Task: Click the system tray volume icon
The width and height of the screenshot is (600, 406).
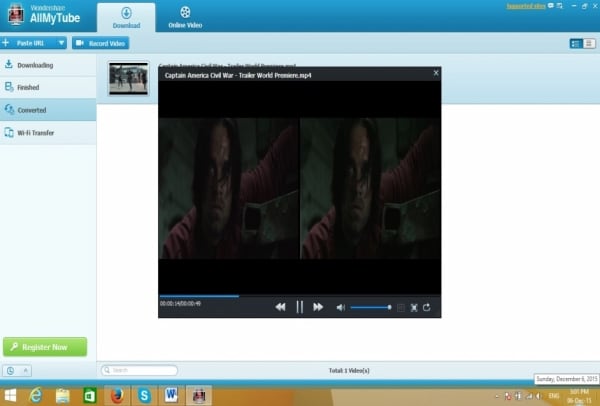Action: pos(538,396)
